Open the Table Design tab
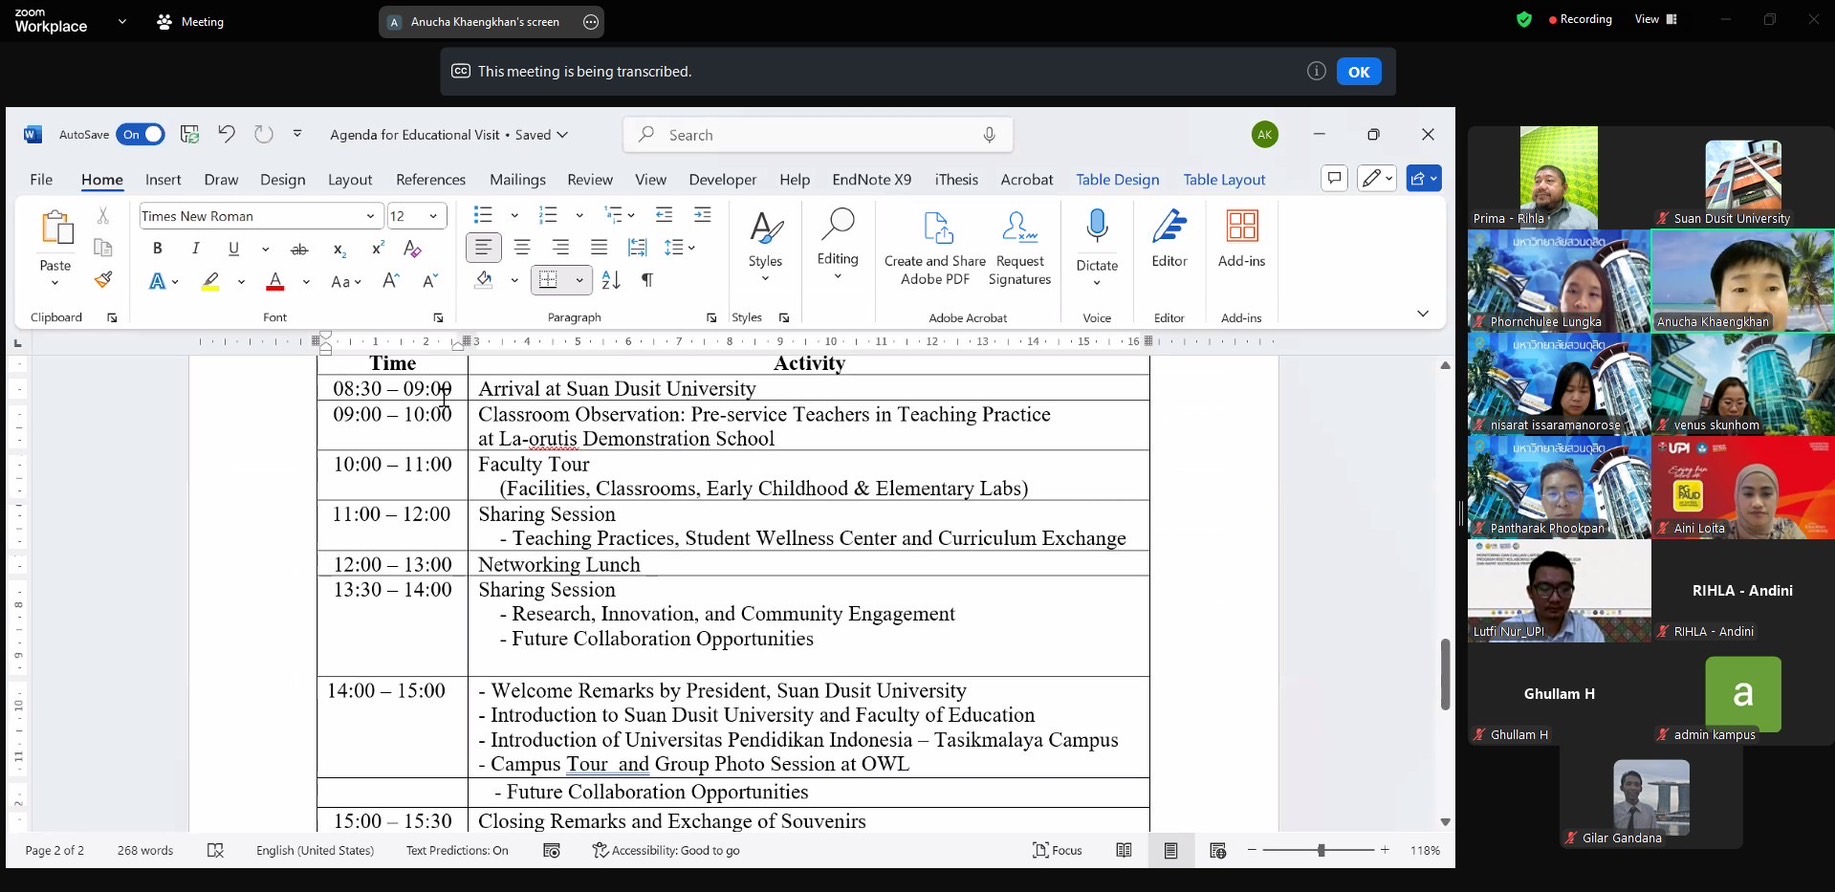 pos(1117,180)
